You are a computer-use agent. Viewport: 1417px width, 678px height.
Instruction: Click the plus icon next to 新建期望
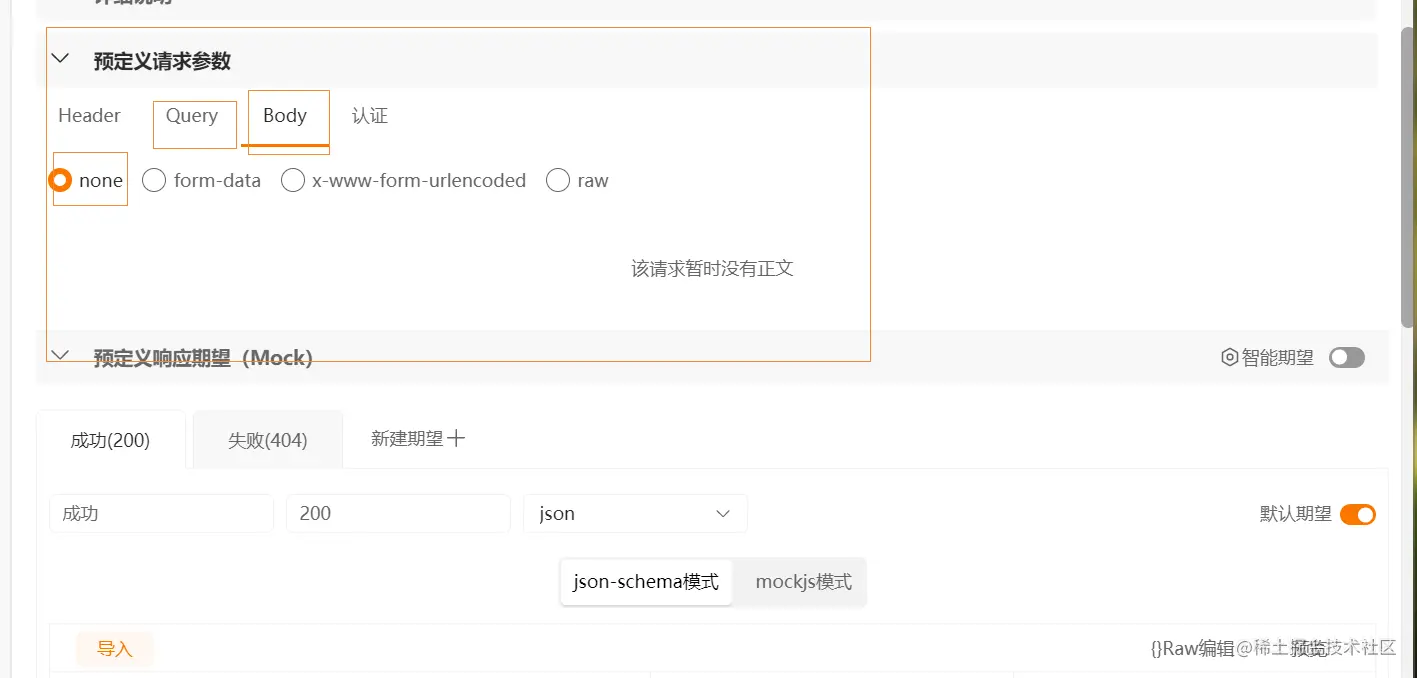458,437
